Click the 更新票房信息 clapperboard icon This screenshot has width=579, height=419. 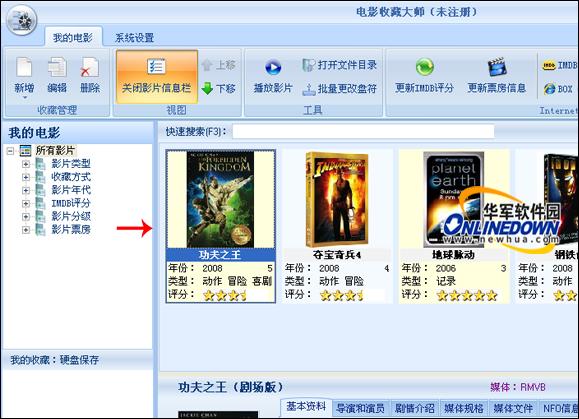pyautogui.click(x=497, y=67)
